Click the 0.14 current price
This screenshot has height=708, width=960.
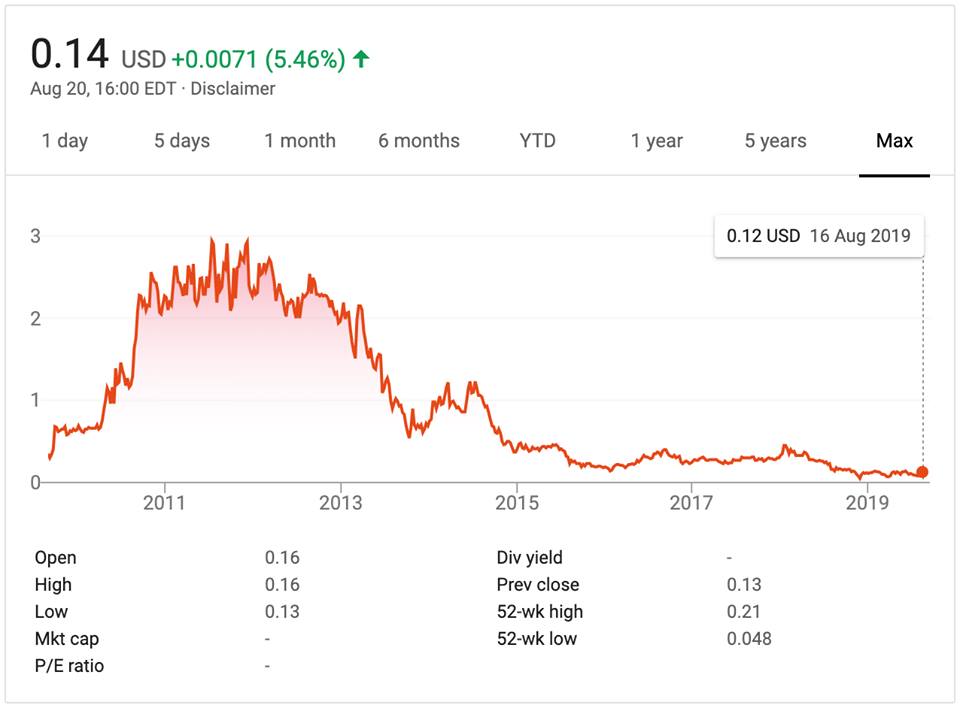tap(69, 54)
